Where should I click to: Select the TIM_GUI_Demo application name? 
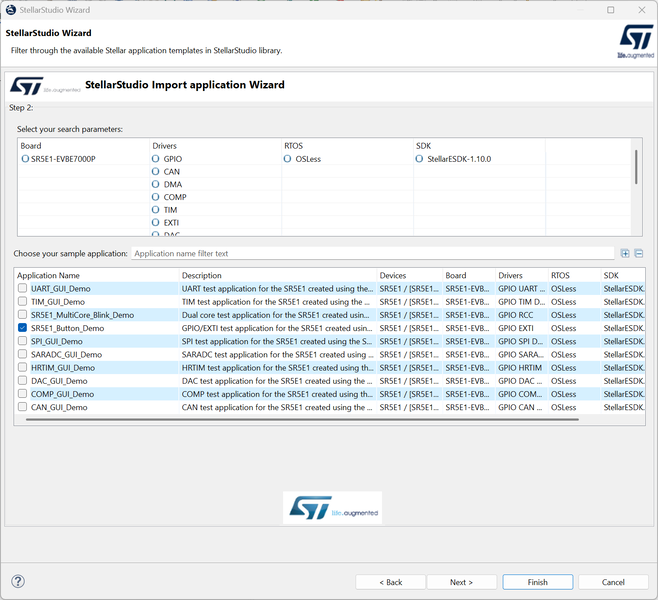click(57, 302)
